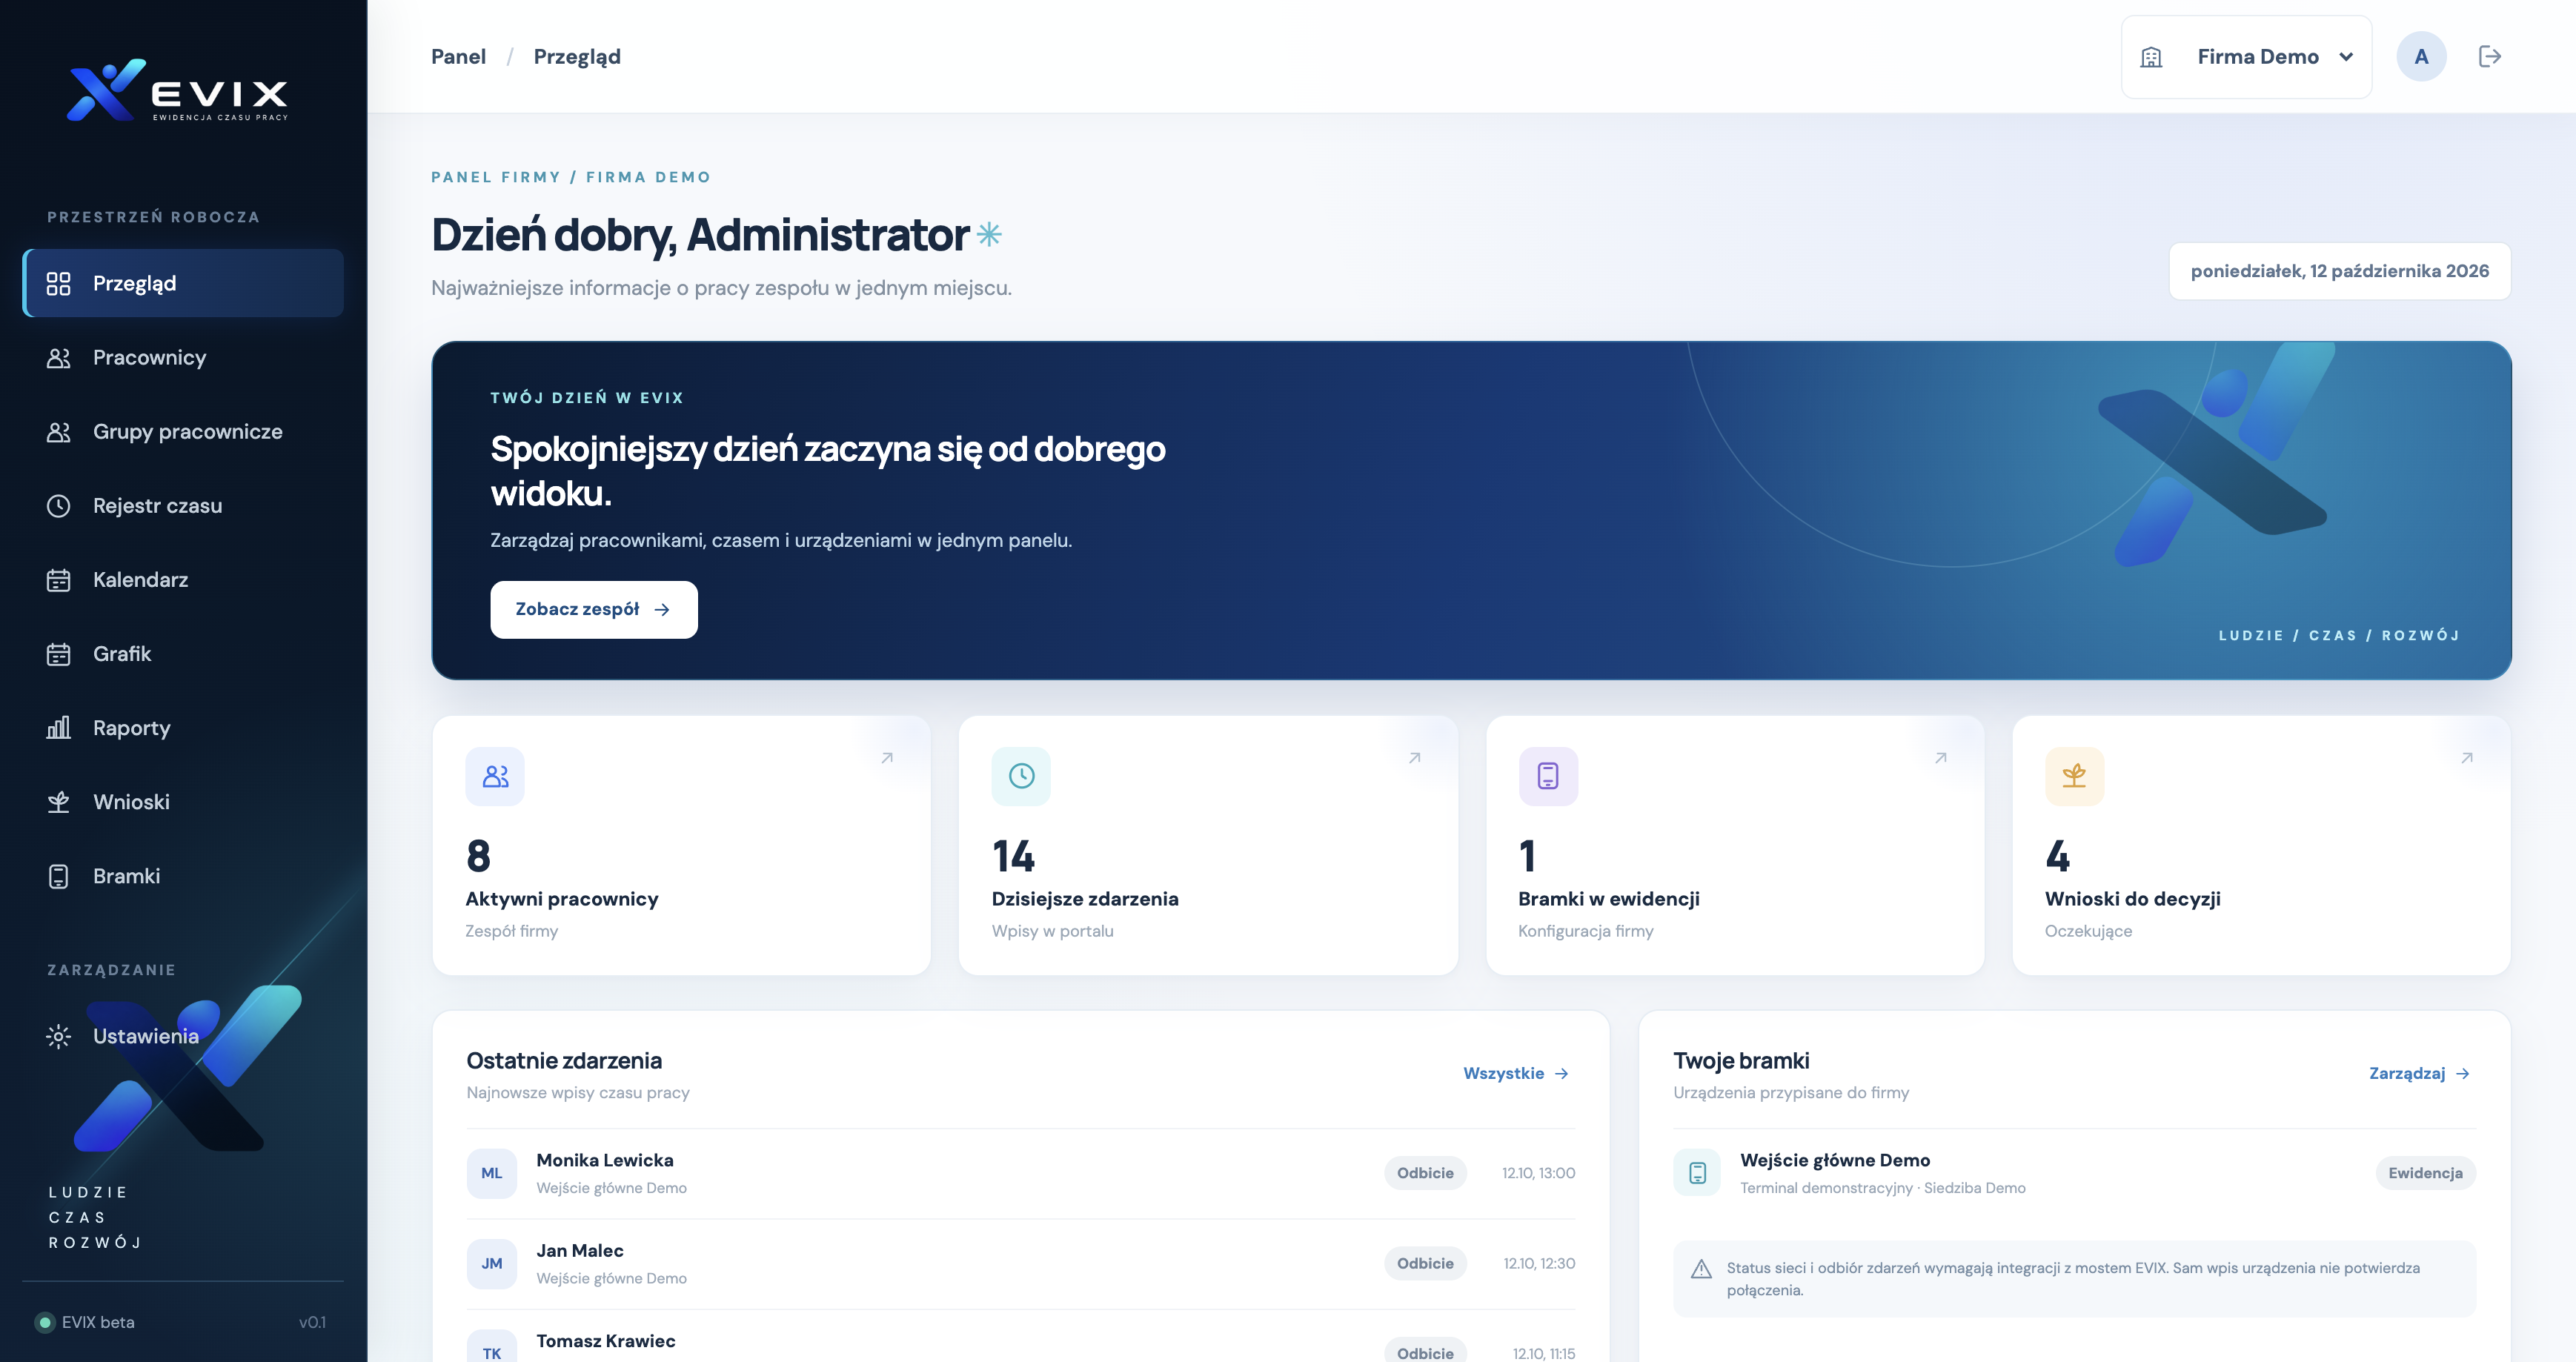Open the arrow on Aktywni pracownicy card

[x=887, y=758]
